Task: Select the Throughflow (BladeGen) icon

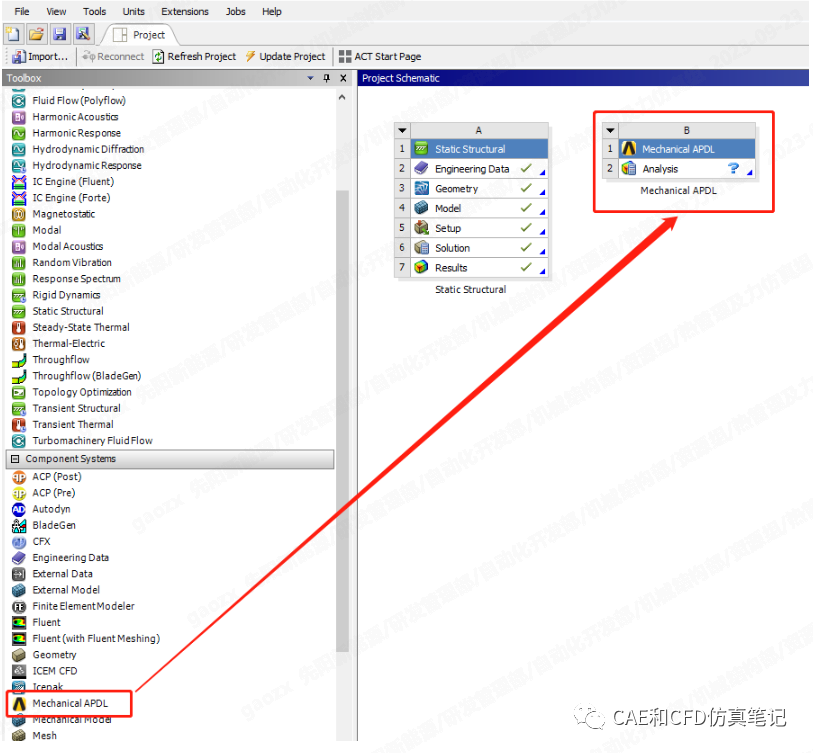Action: 19,376
